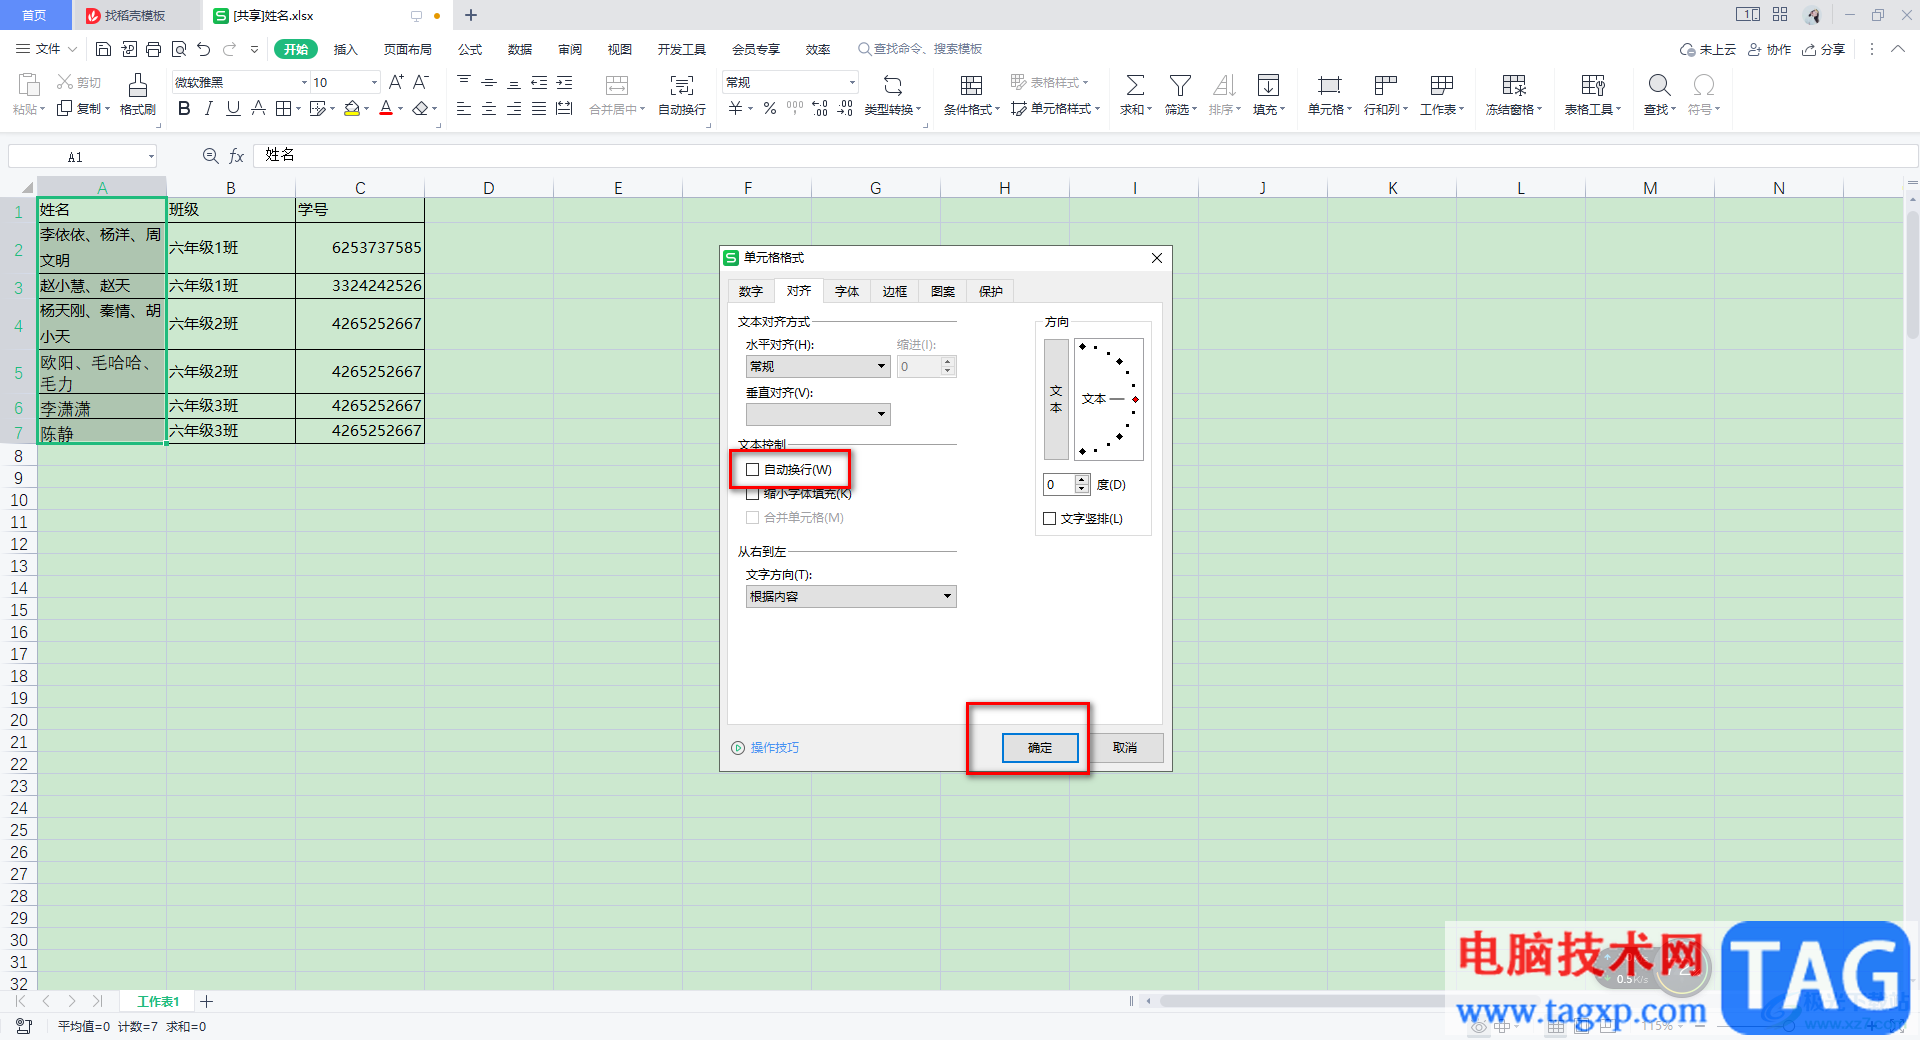Image resolution: width=1920 pixels, height=1040 pixels.
Task: Enable the Shrink to Fit (缩小字体填充) checkbox
Action: pyautogui.click(x=752, y=494)
